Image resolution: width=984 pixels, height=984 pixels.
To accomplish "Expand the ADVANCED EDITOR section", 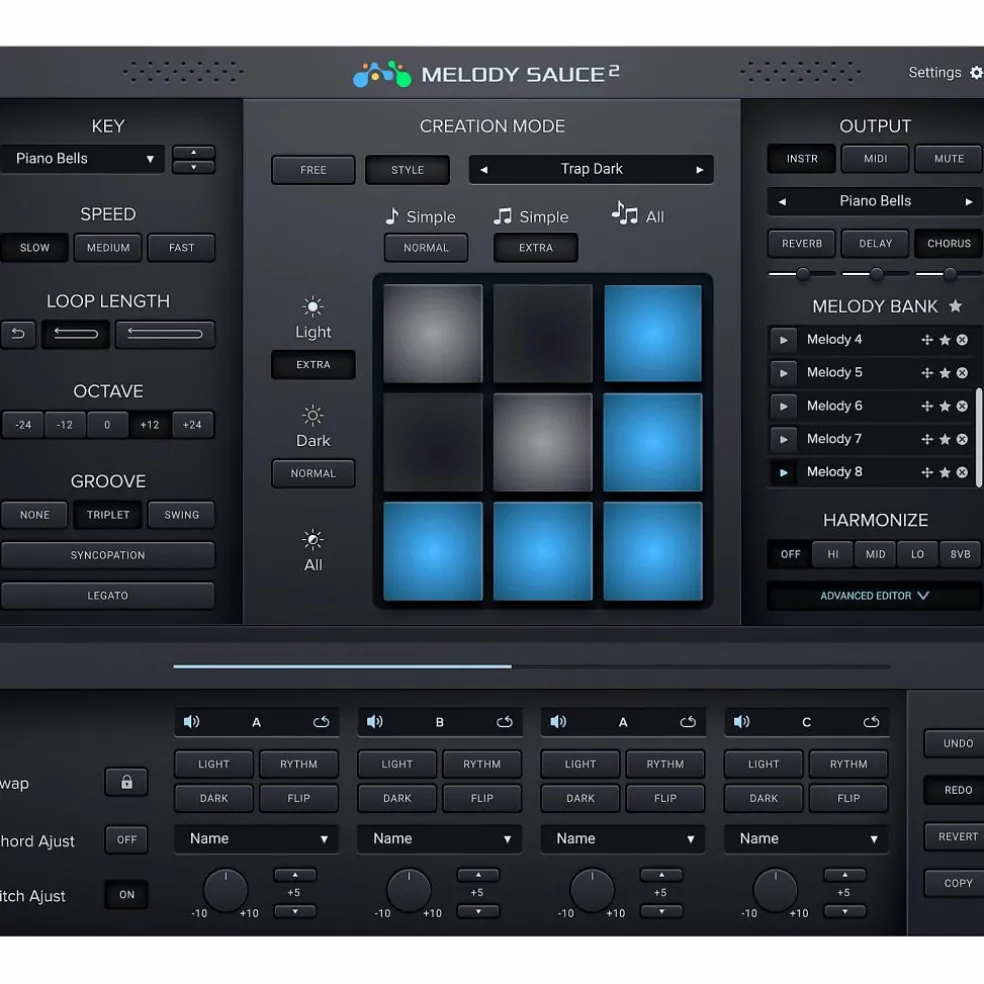I will pos(874,596).
